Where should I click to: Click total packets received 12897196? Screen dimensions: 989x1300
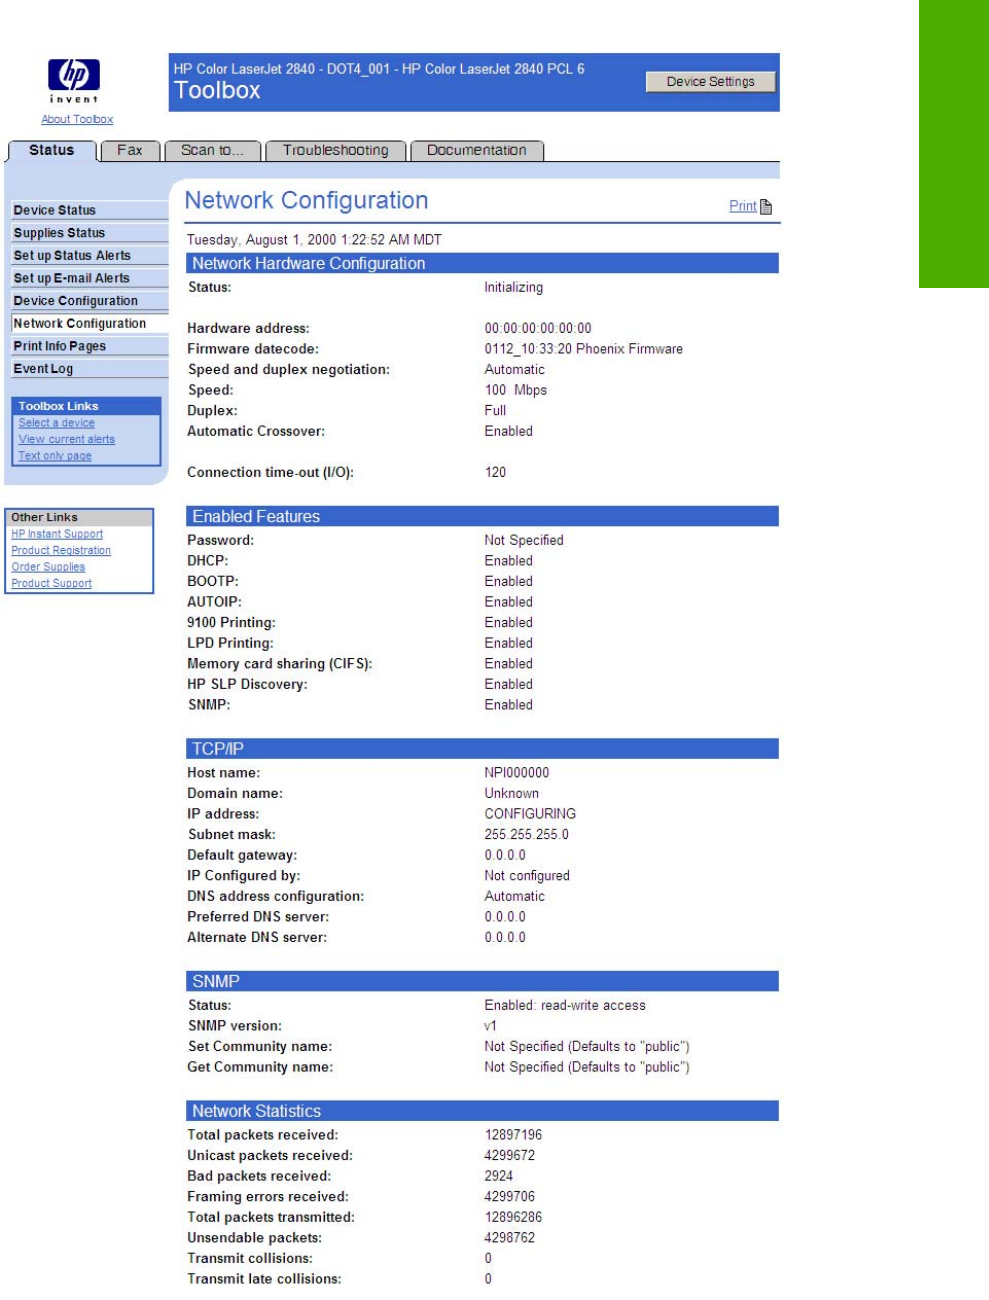[x=514, y=1135]
